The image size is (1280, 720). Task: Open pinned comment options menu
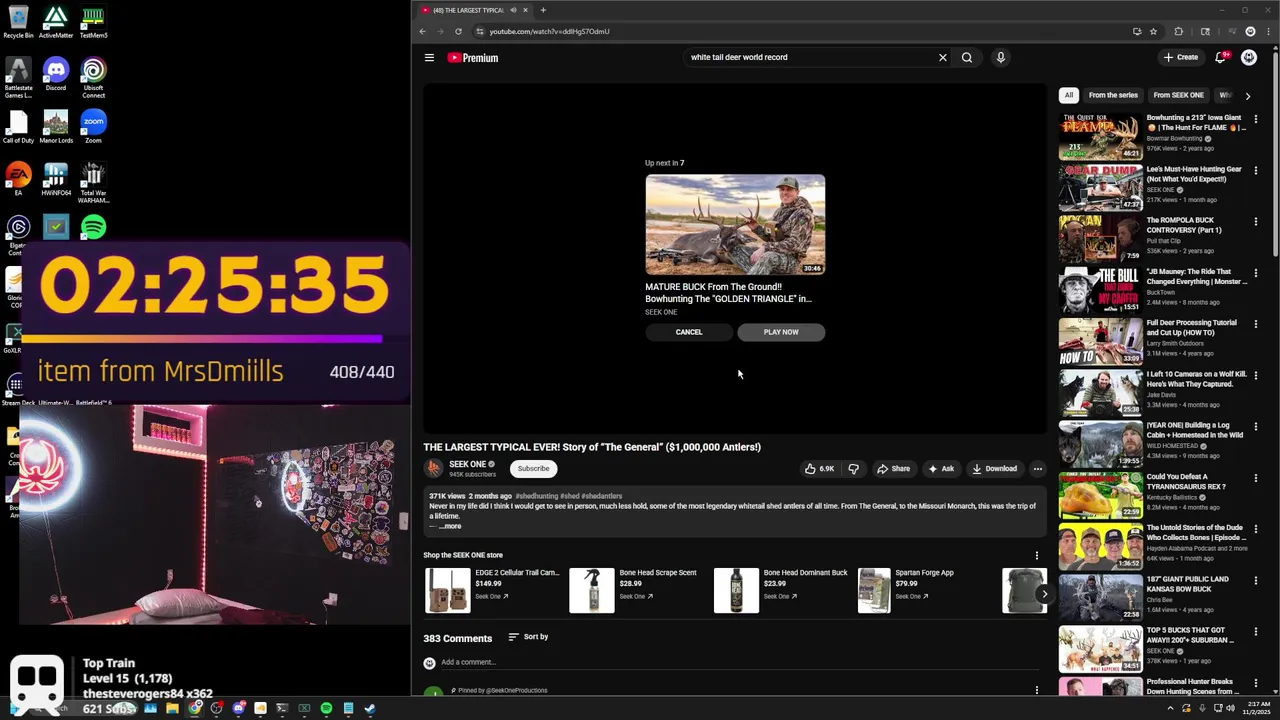[x=1037, y=690]
